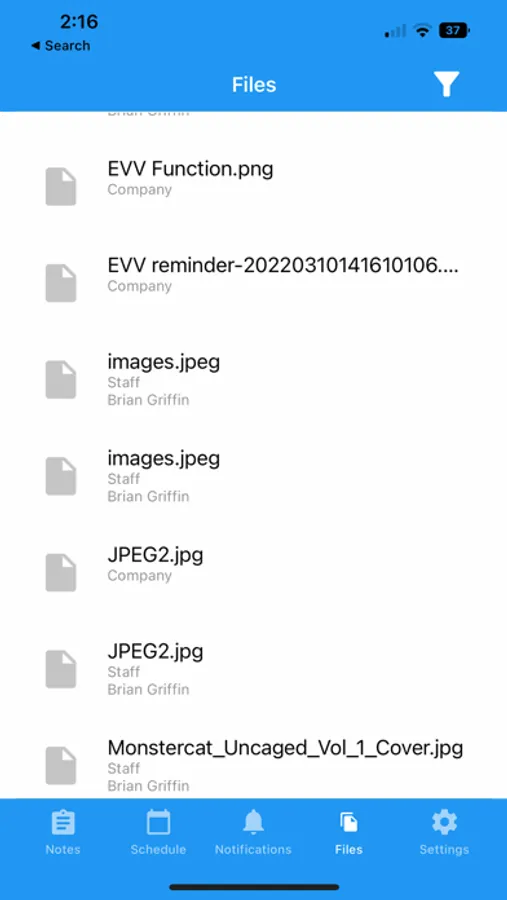The image size is (507, 900).
Task: Open second images.jpeg staff file
Action: point(253,476)
